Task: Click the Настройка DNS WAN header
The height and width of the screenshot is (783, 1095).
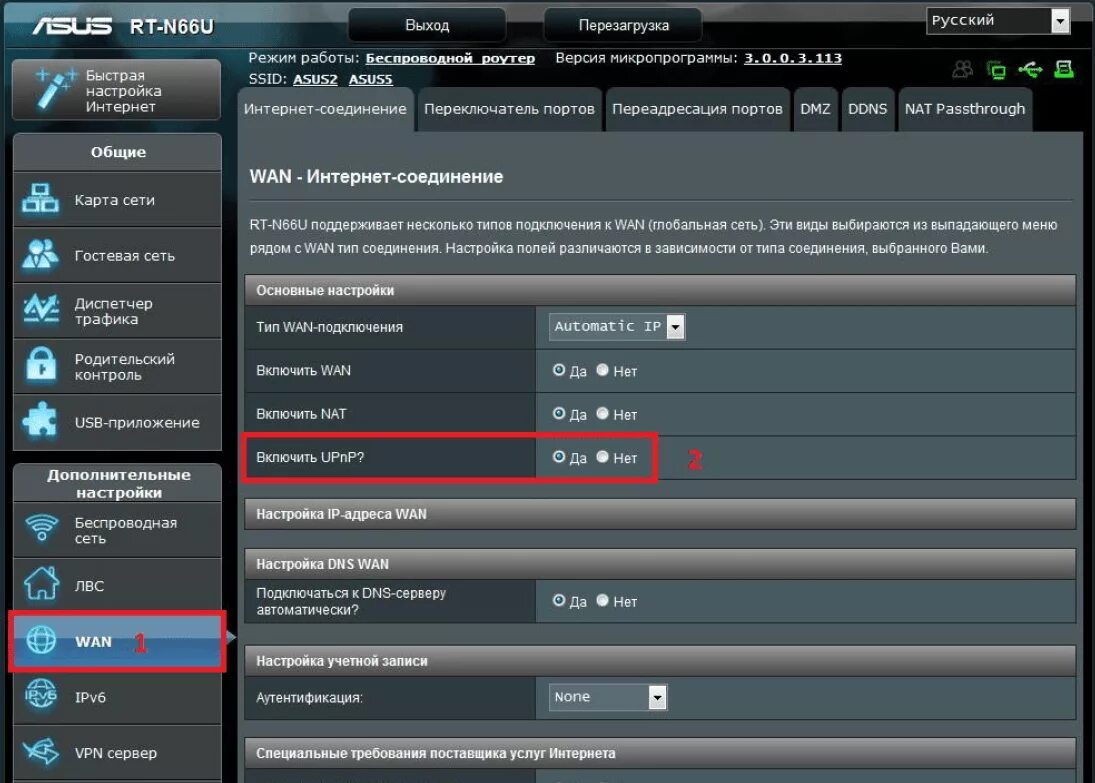Action: 660,564
